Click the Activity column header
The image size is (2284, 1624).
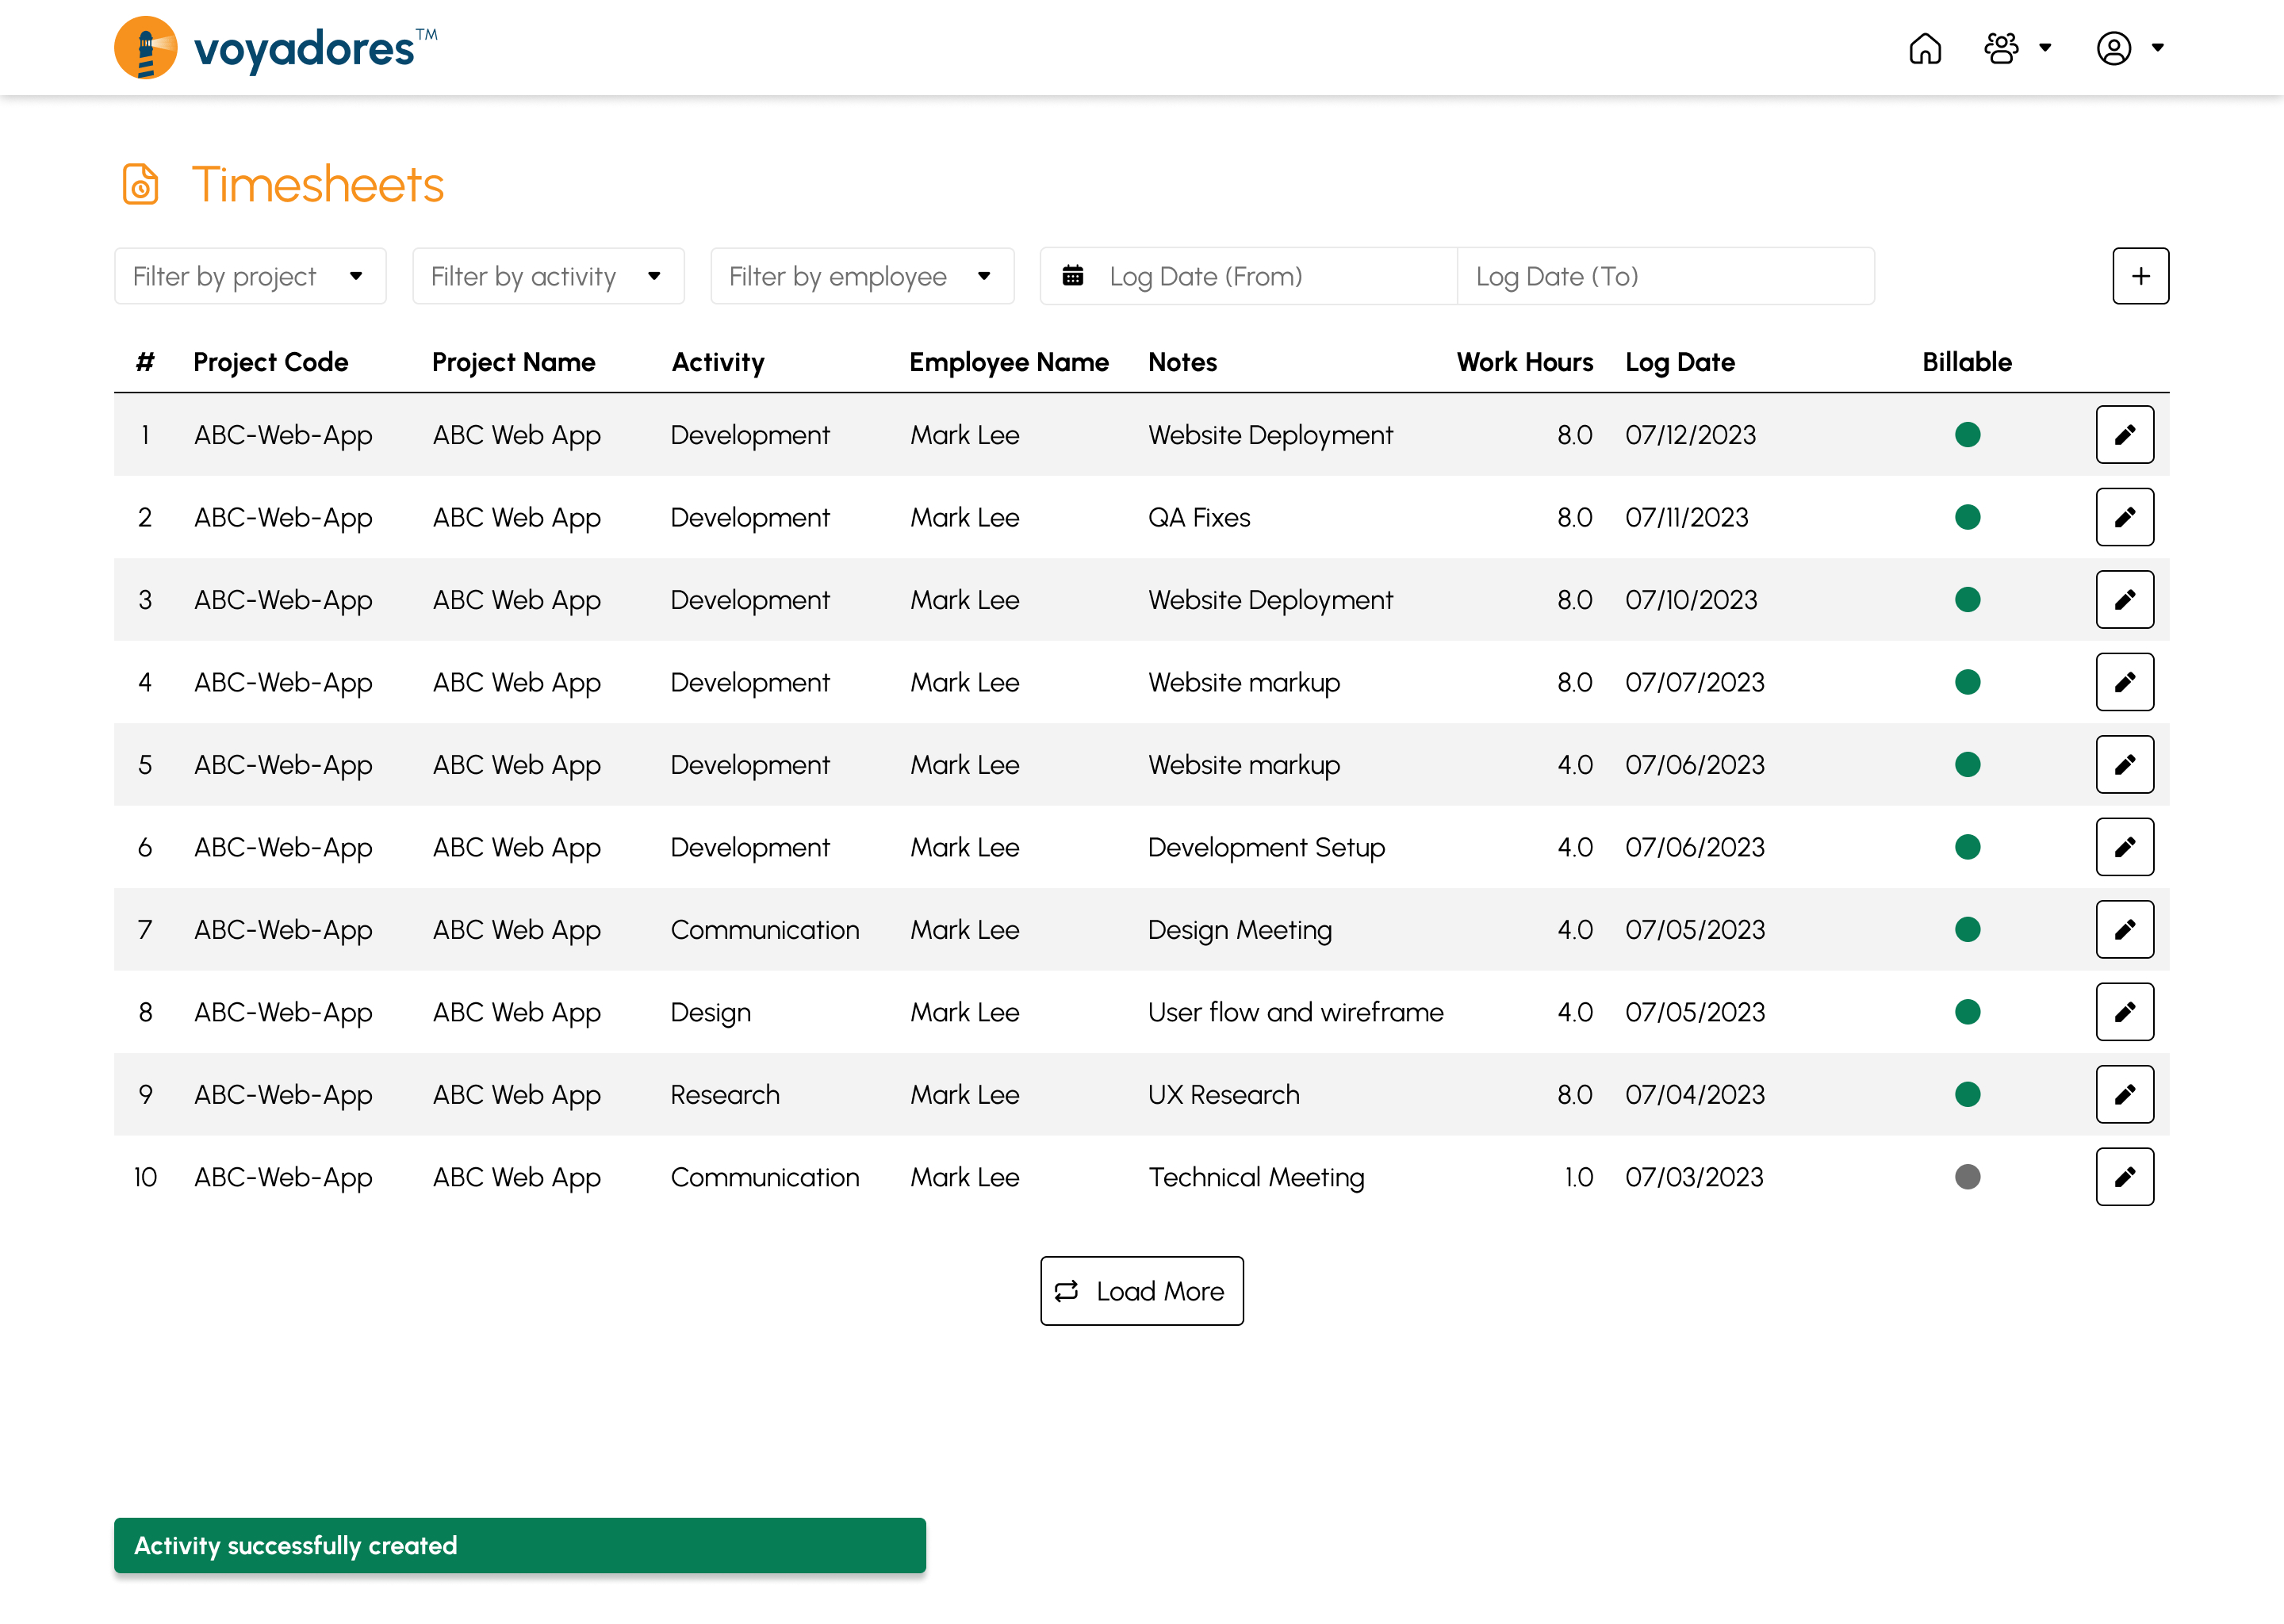tap(717, 363)
